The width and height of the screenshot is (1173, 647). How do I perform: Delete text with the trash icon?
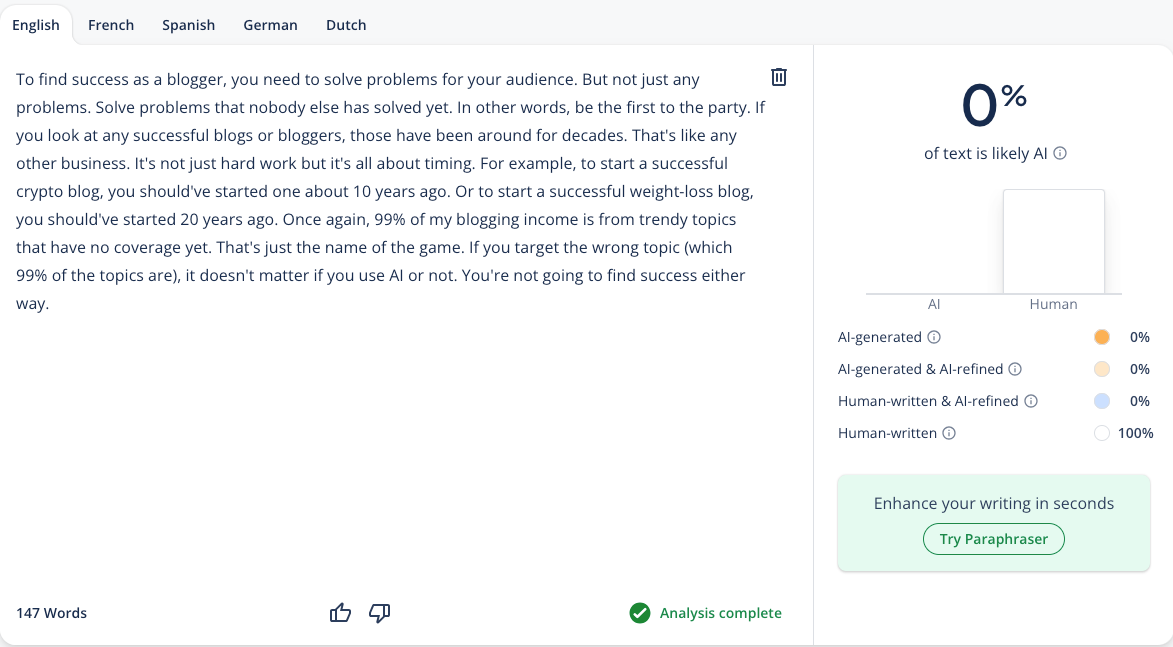[x=779, y=77]
